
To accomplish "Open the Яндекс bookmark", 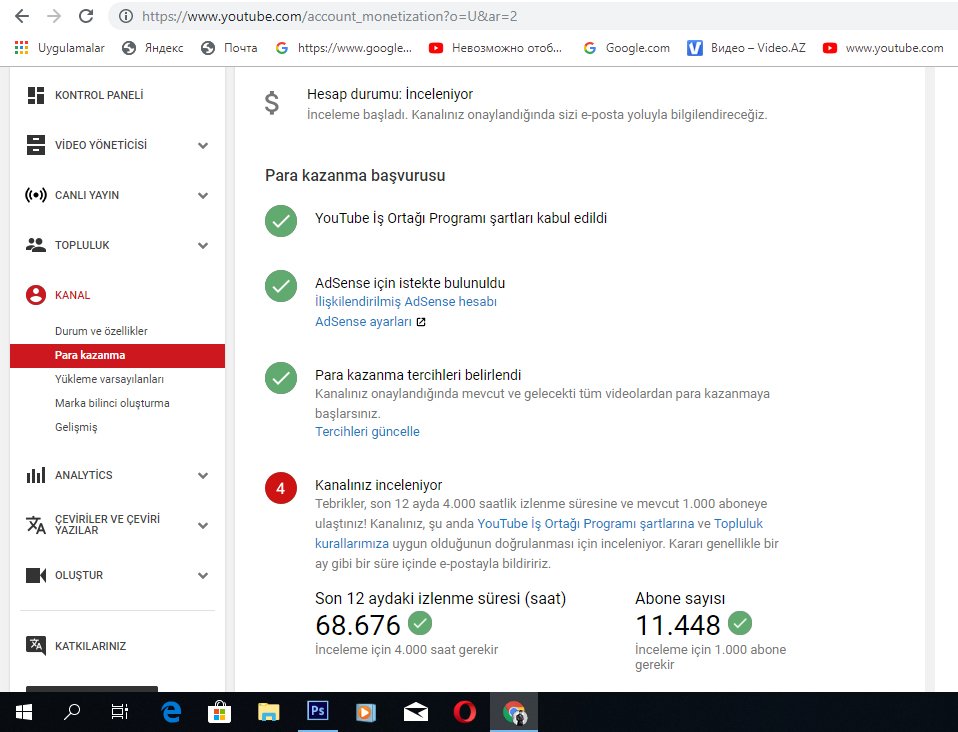I will 153,48.
